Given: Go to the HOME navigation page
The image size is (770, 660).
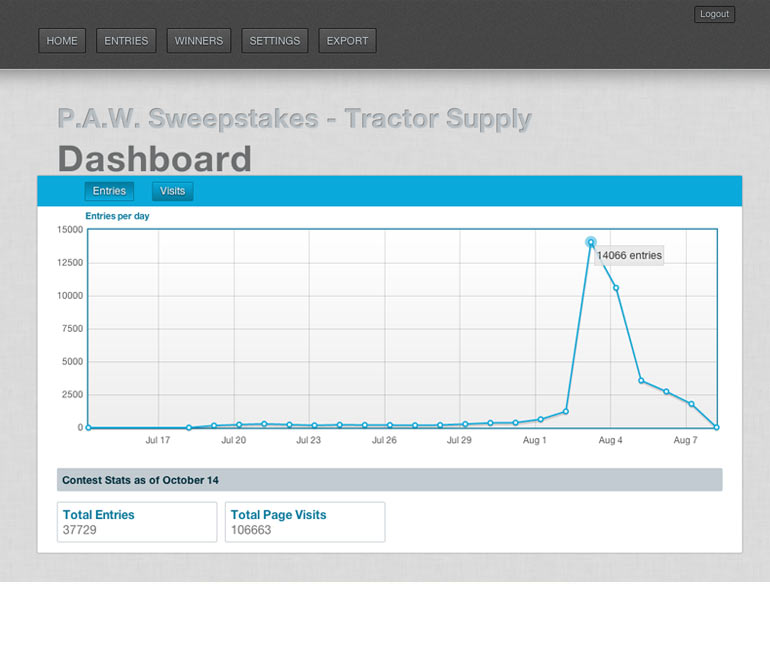Looking at the screenshot, I should coord(62,41).
